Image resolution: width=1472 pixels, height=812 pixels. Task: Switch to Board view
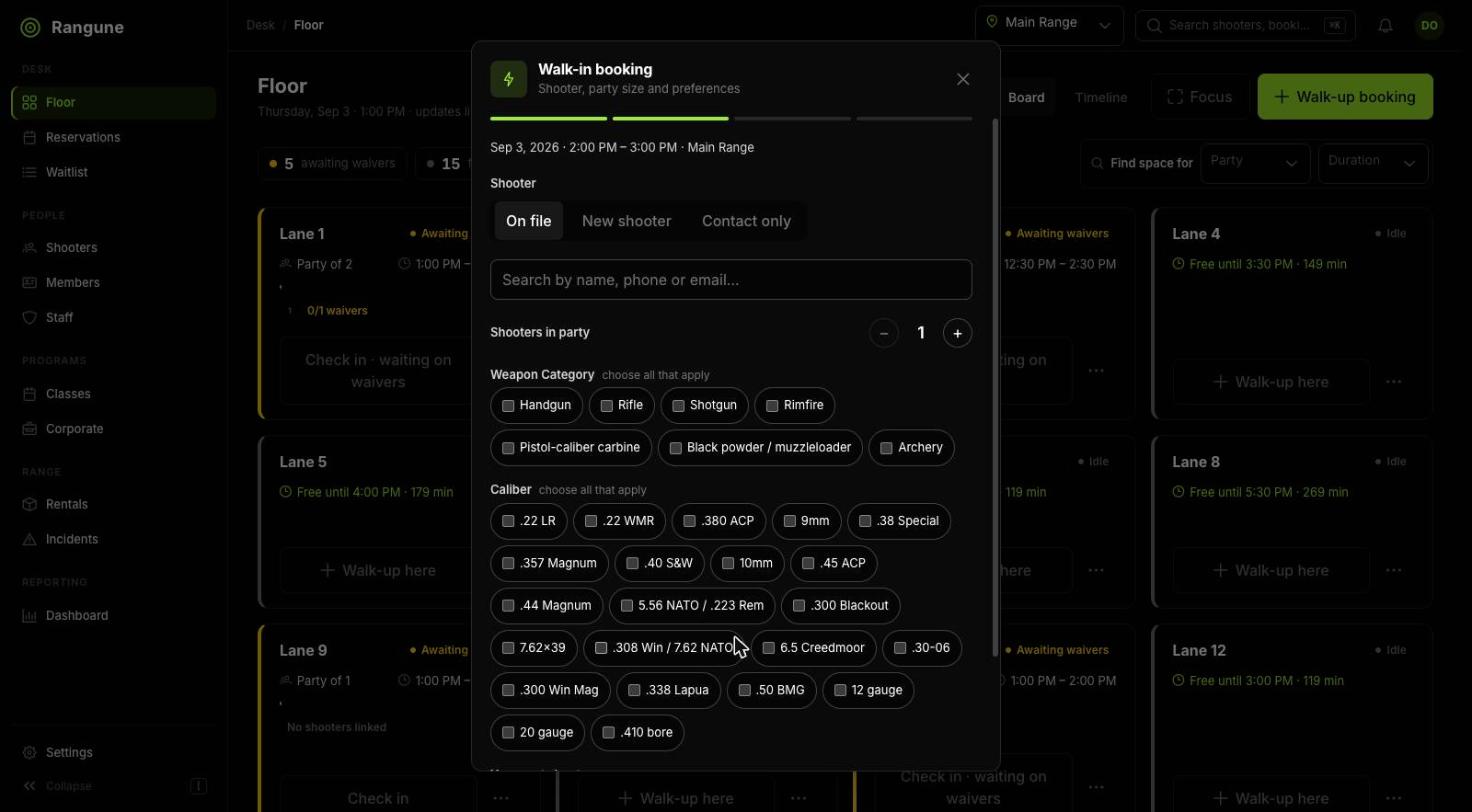[1026, 97]
